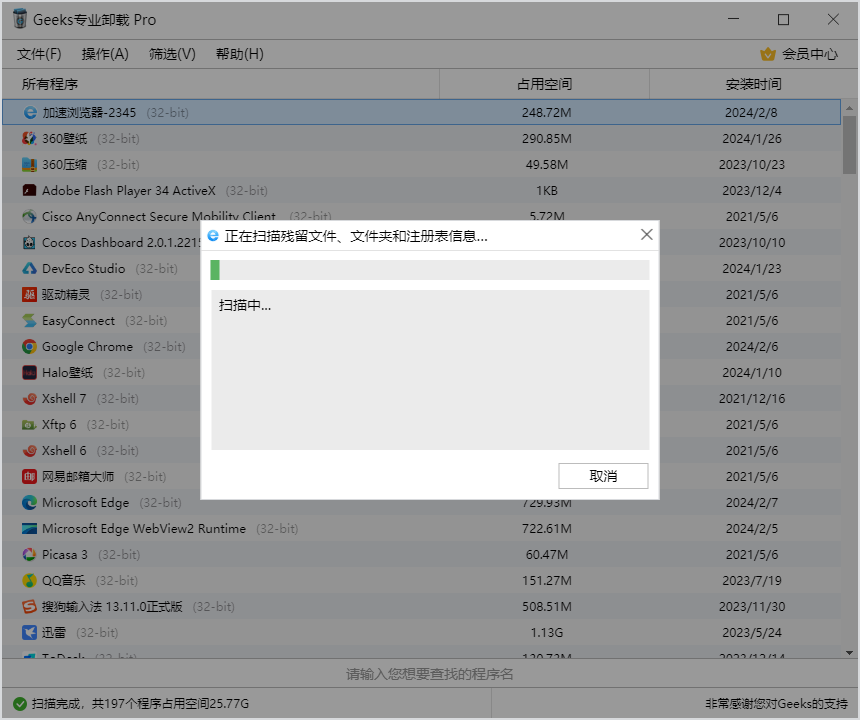Click the Adobe Flash Player icon
The image size is (860, 720).
(x=30, y=191)
